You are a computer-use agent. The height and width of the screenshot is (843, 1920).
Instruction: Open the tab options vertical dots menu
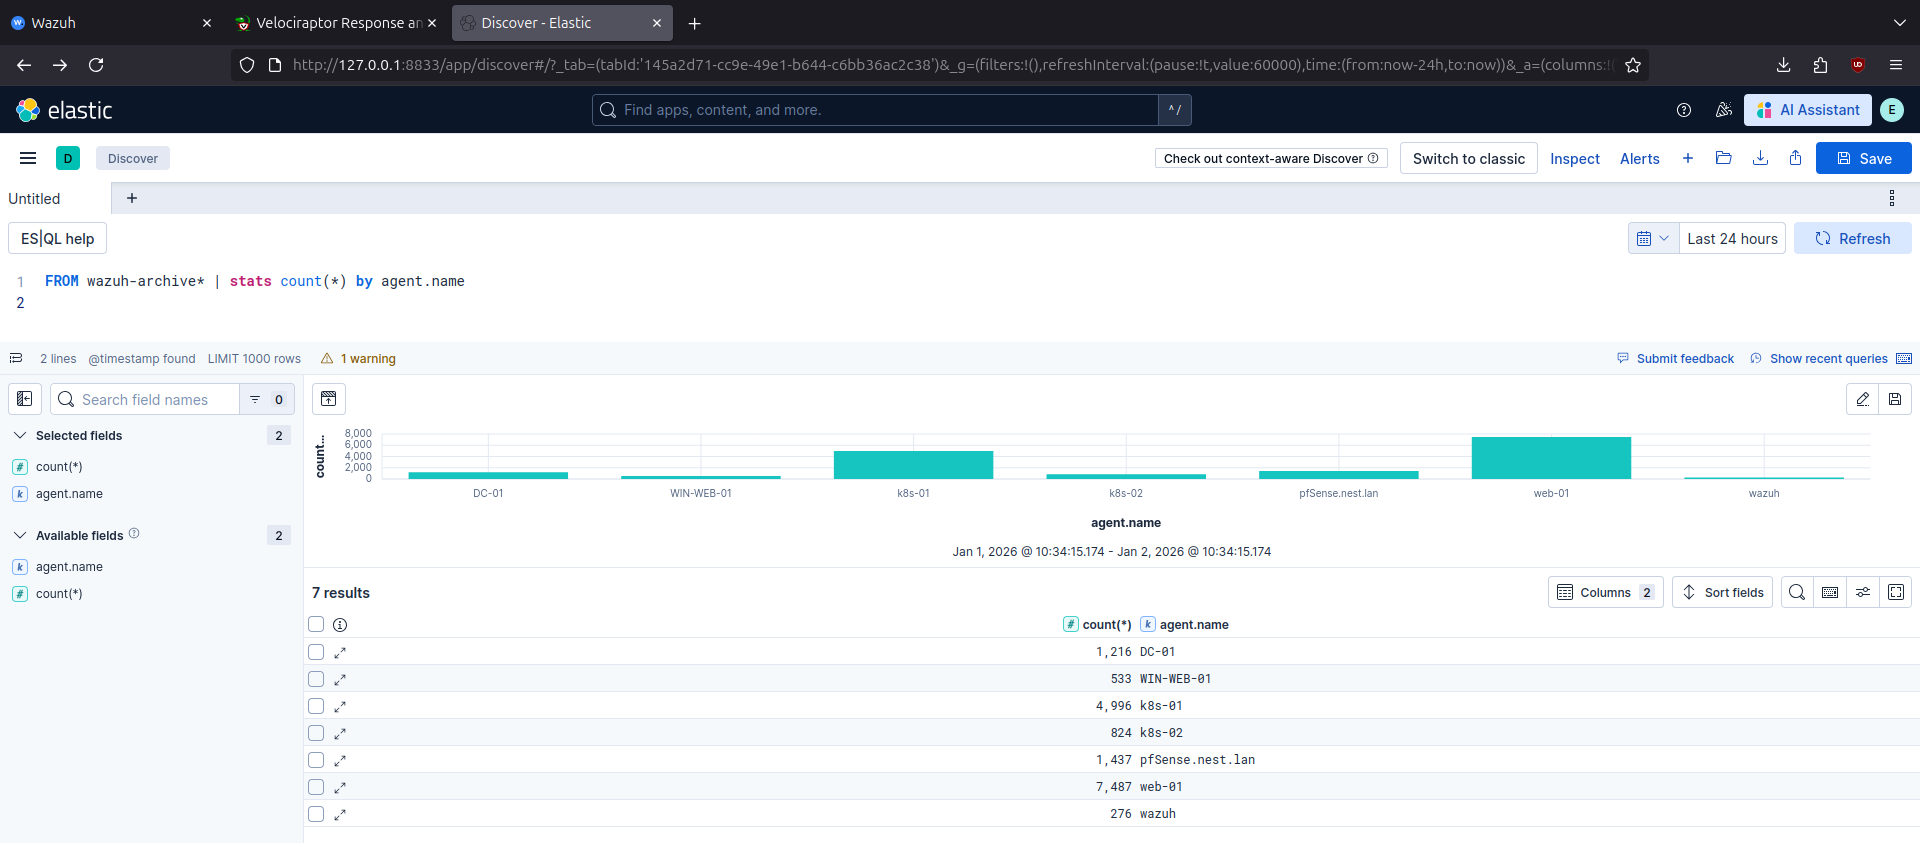1892,198
